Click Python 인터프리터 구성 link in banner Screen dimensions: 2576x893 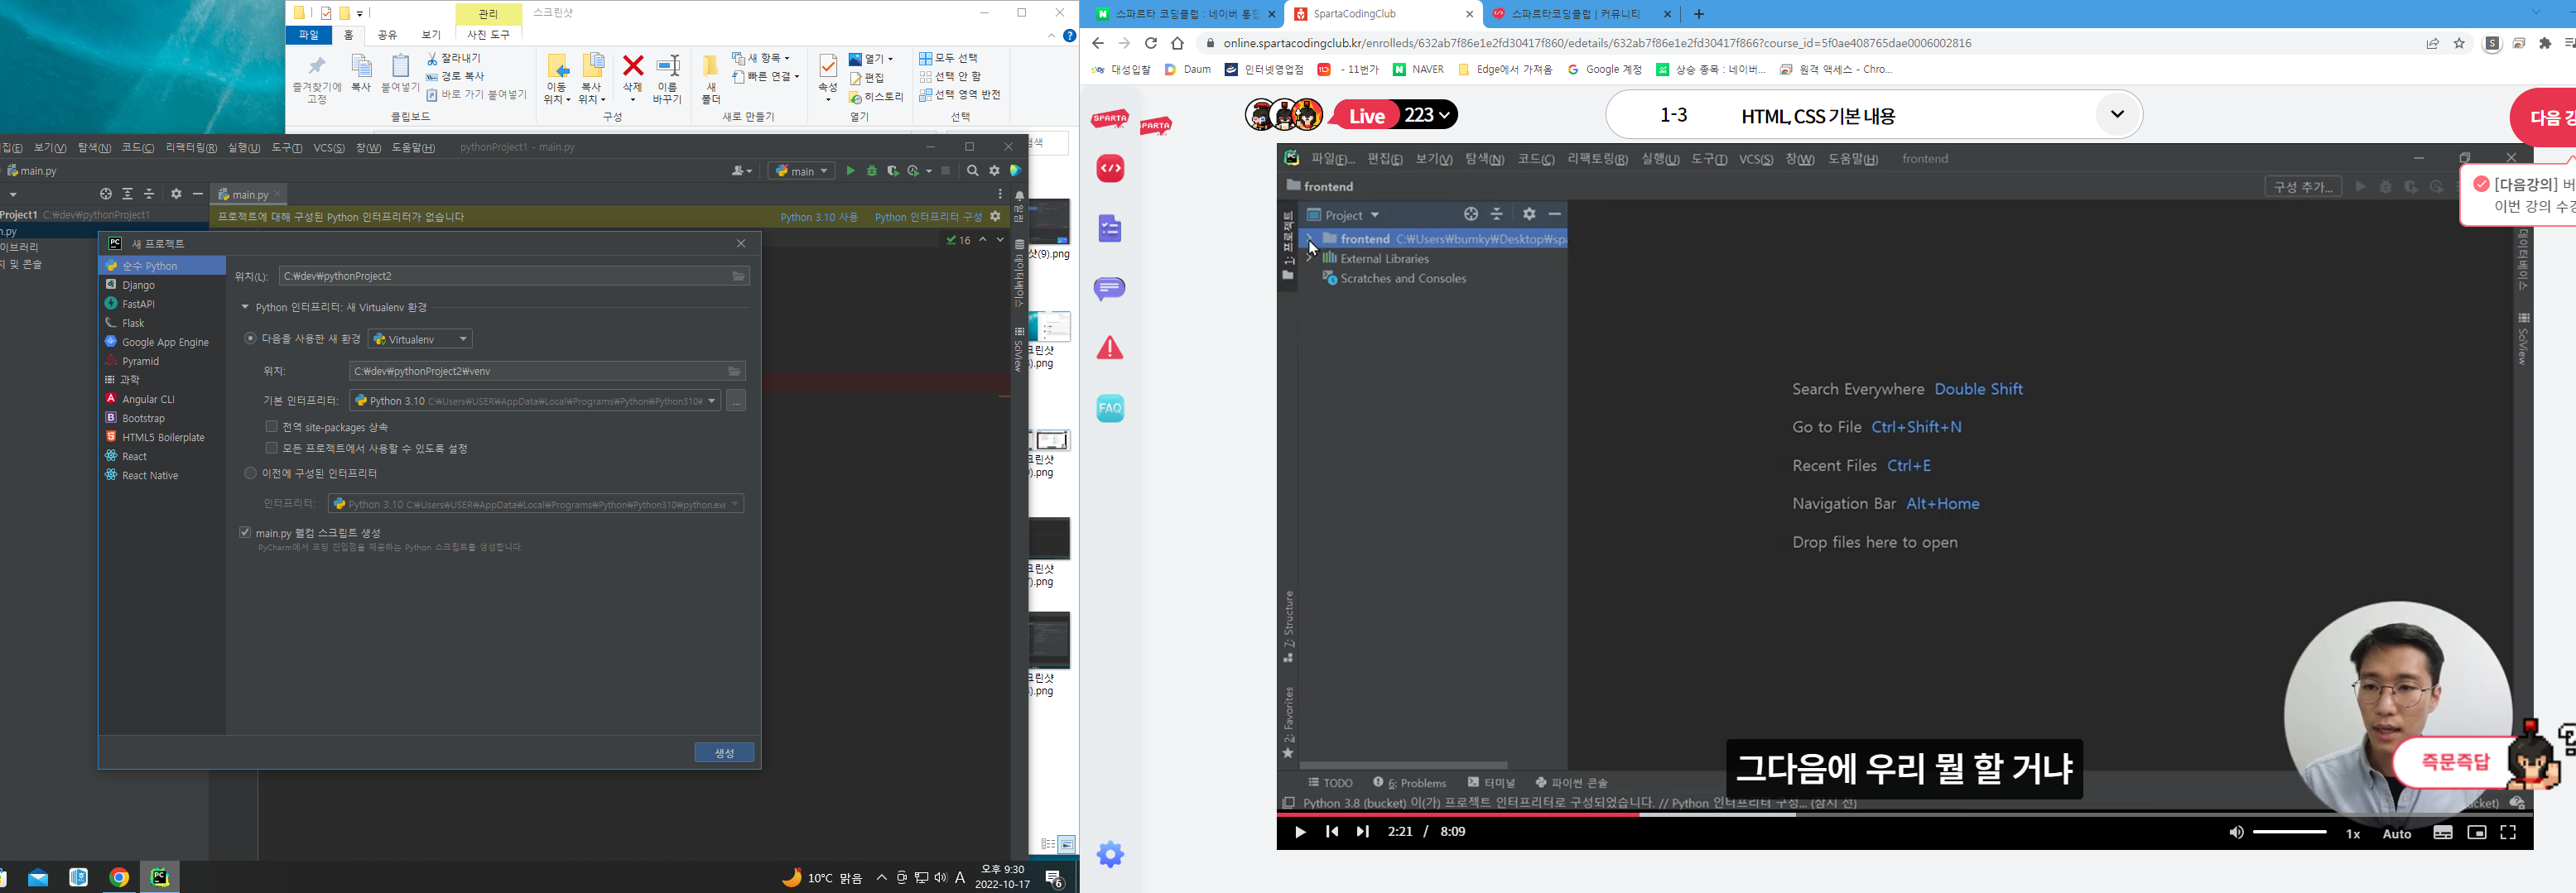point(928,217)
